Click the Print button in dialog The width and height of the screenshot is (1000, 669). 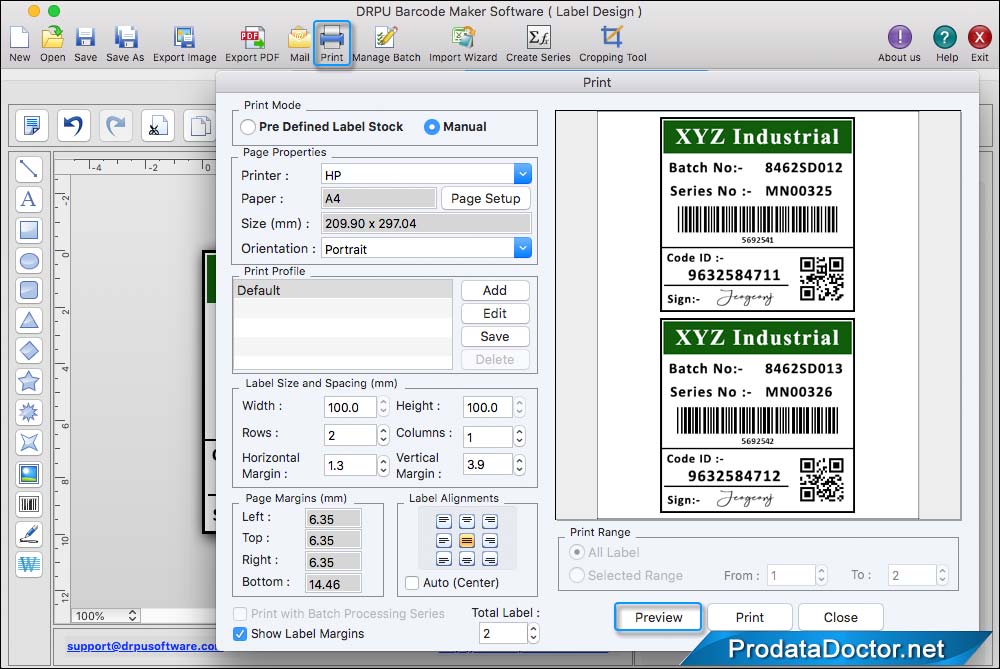tap(749, 617)
